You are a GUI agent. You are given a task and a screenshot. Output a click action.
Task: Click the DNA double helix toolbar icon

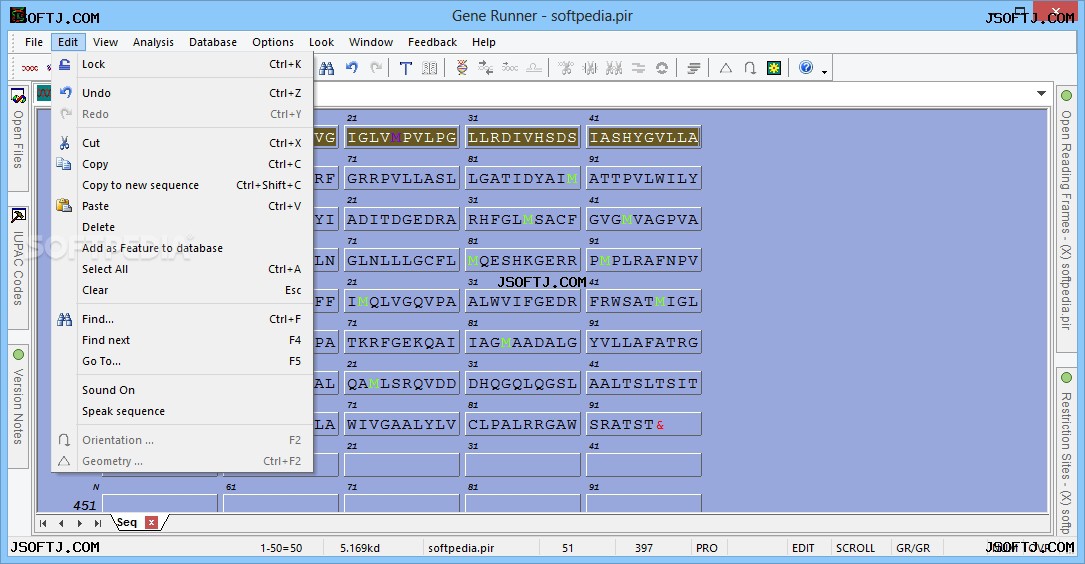tap(462, 68)
